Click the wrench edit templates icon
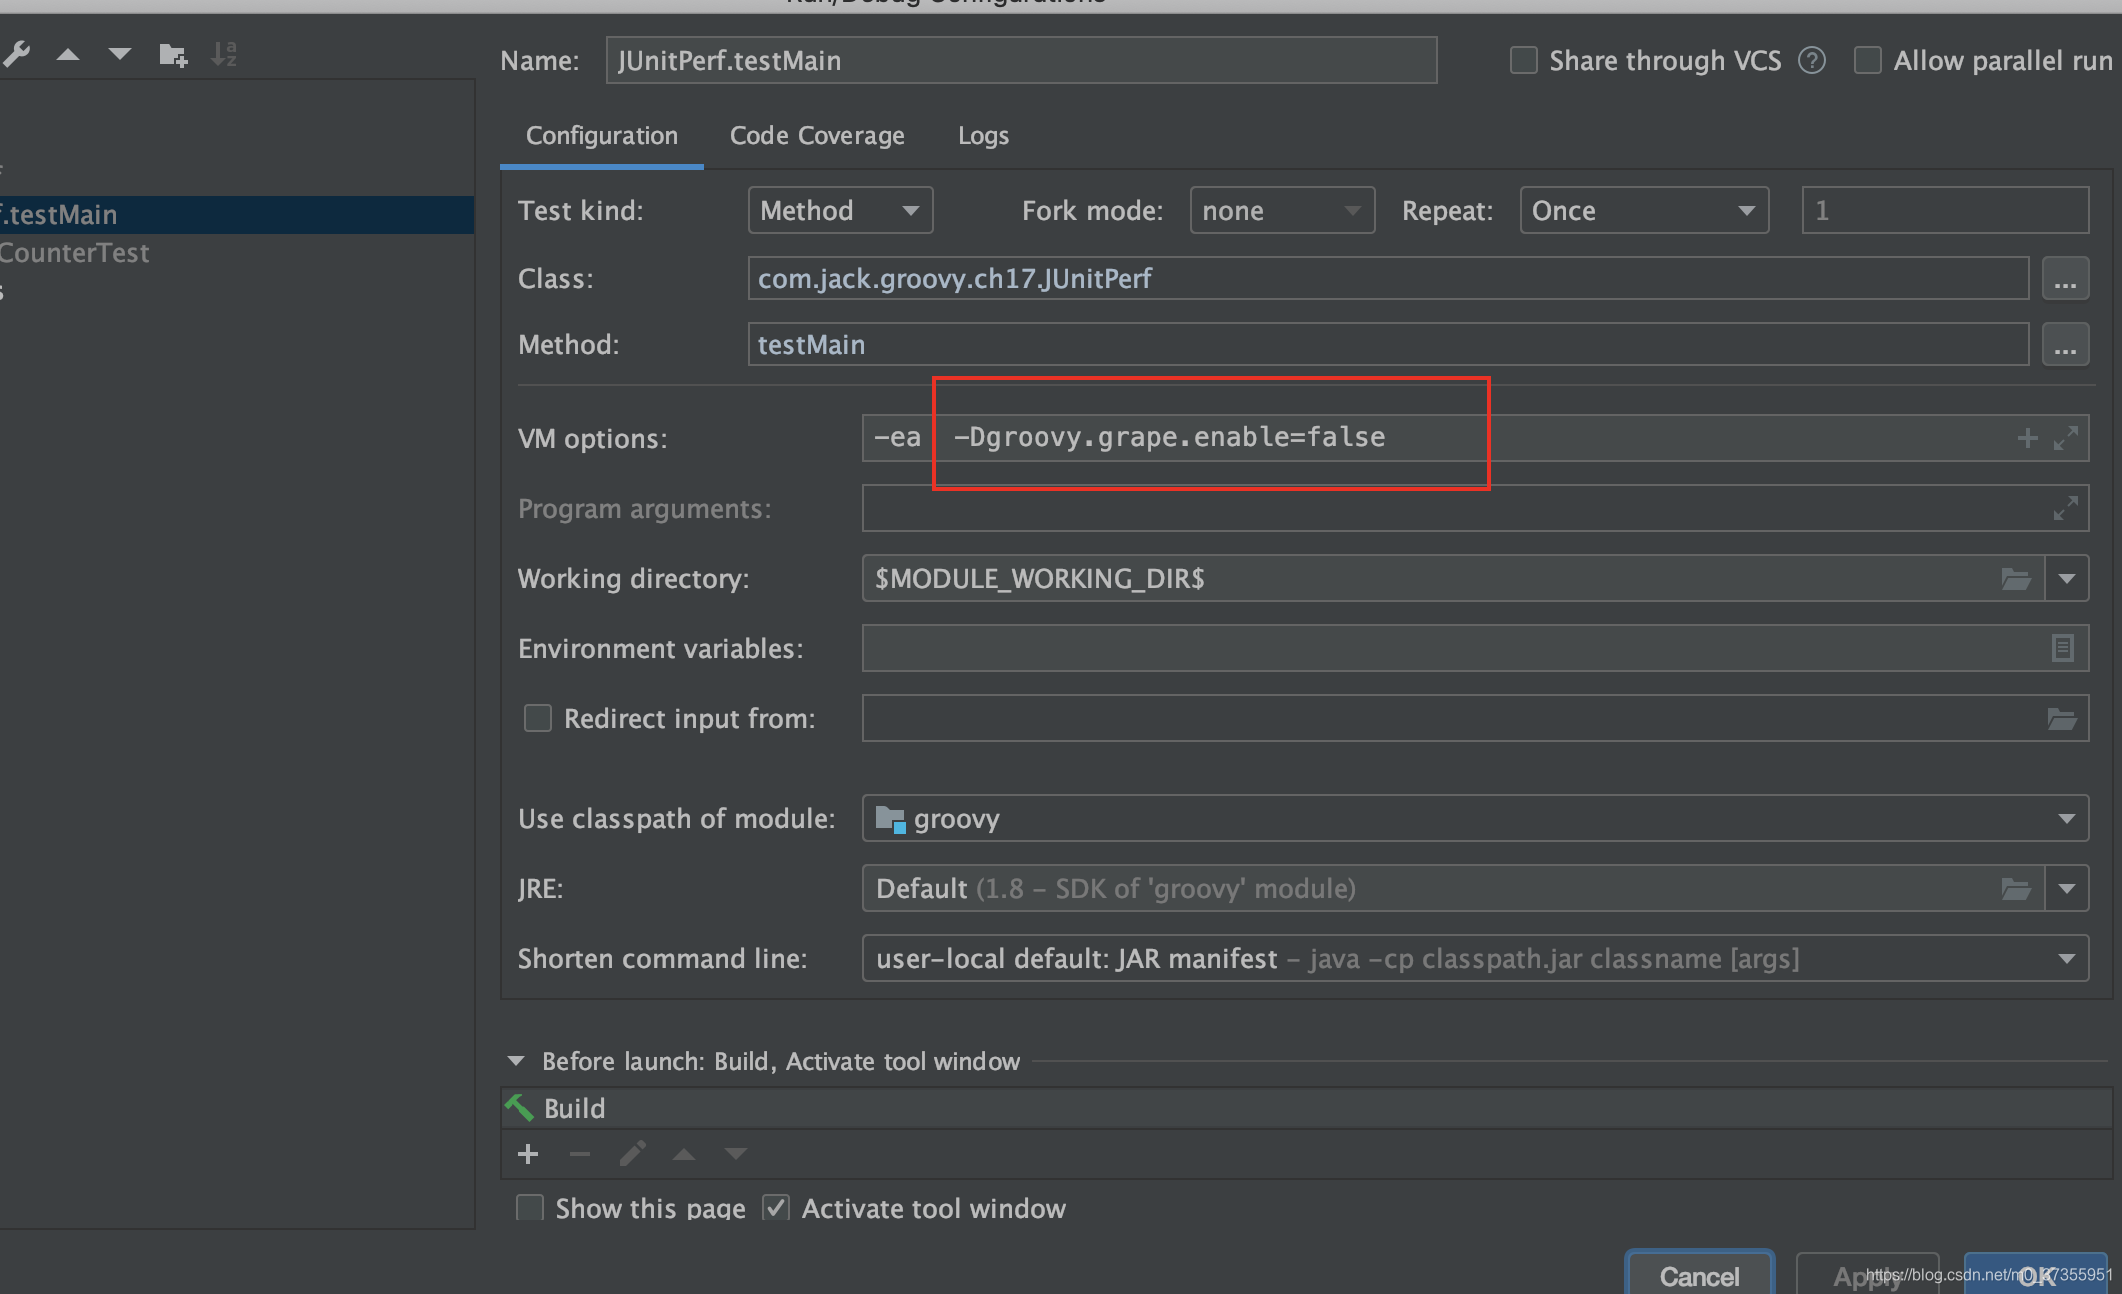The width and height of the screenshot is (2122, 1294). click(16, 55)
